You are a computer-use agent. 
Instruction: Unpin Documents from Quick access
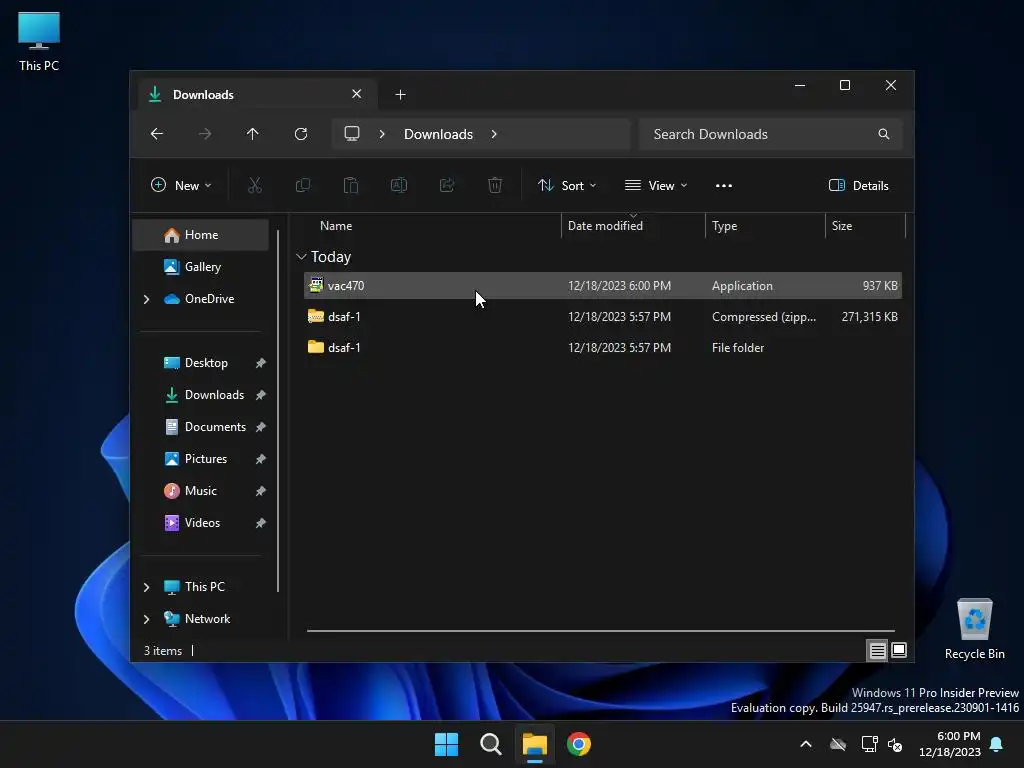click(261, 427)
